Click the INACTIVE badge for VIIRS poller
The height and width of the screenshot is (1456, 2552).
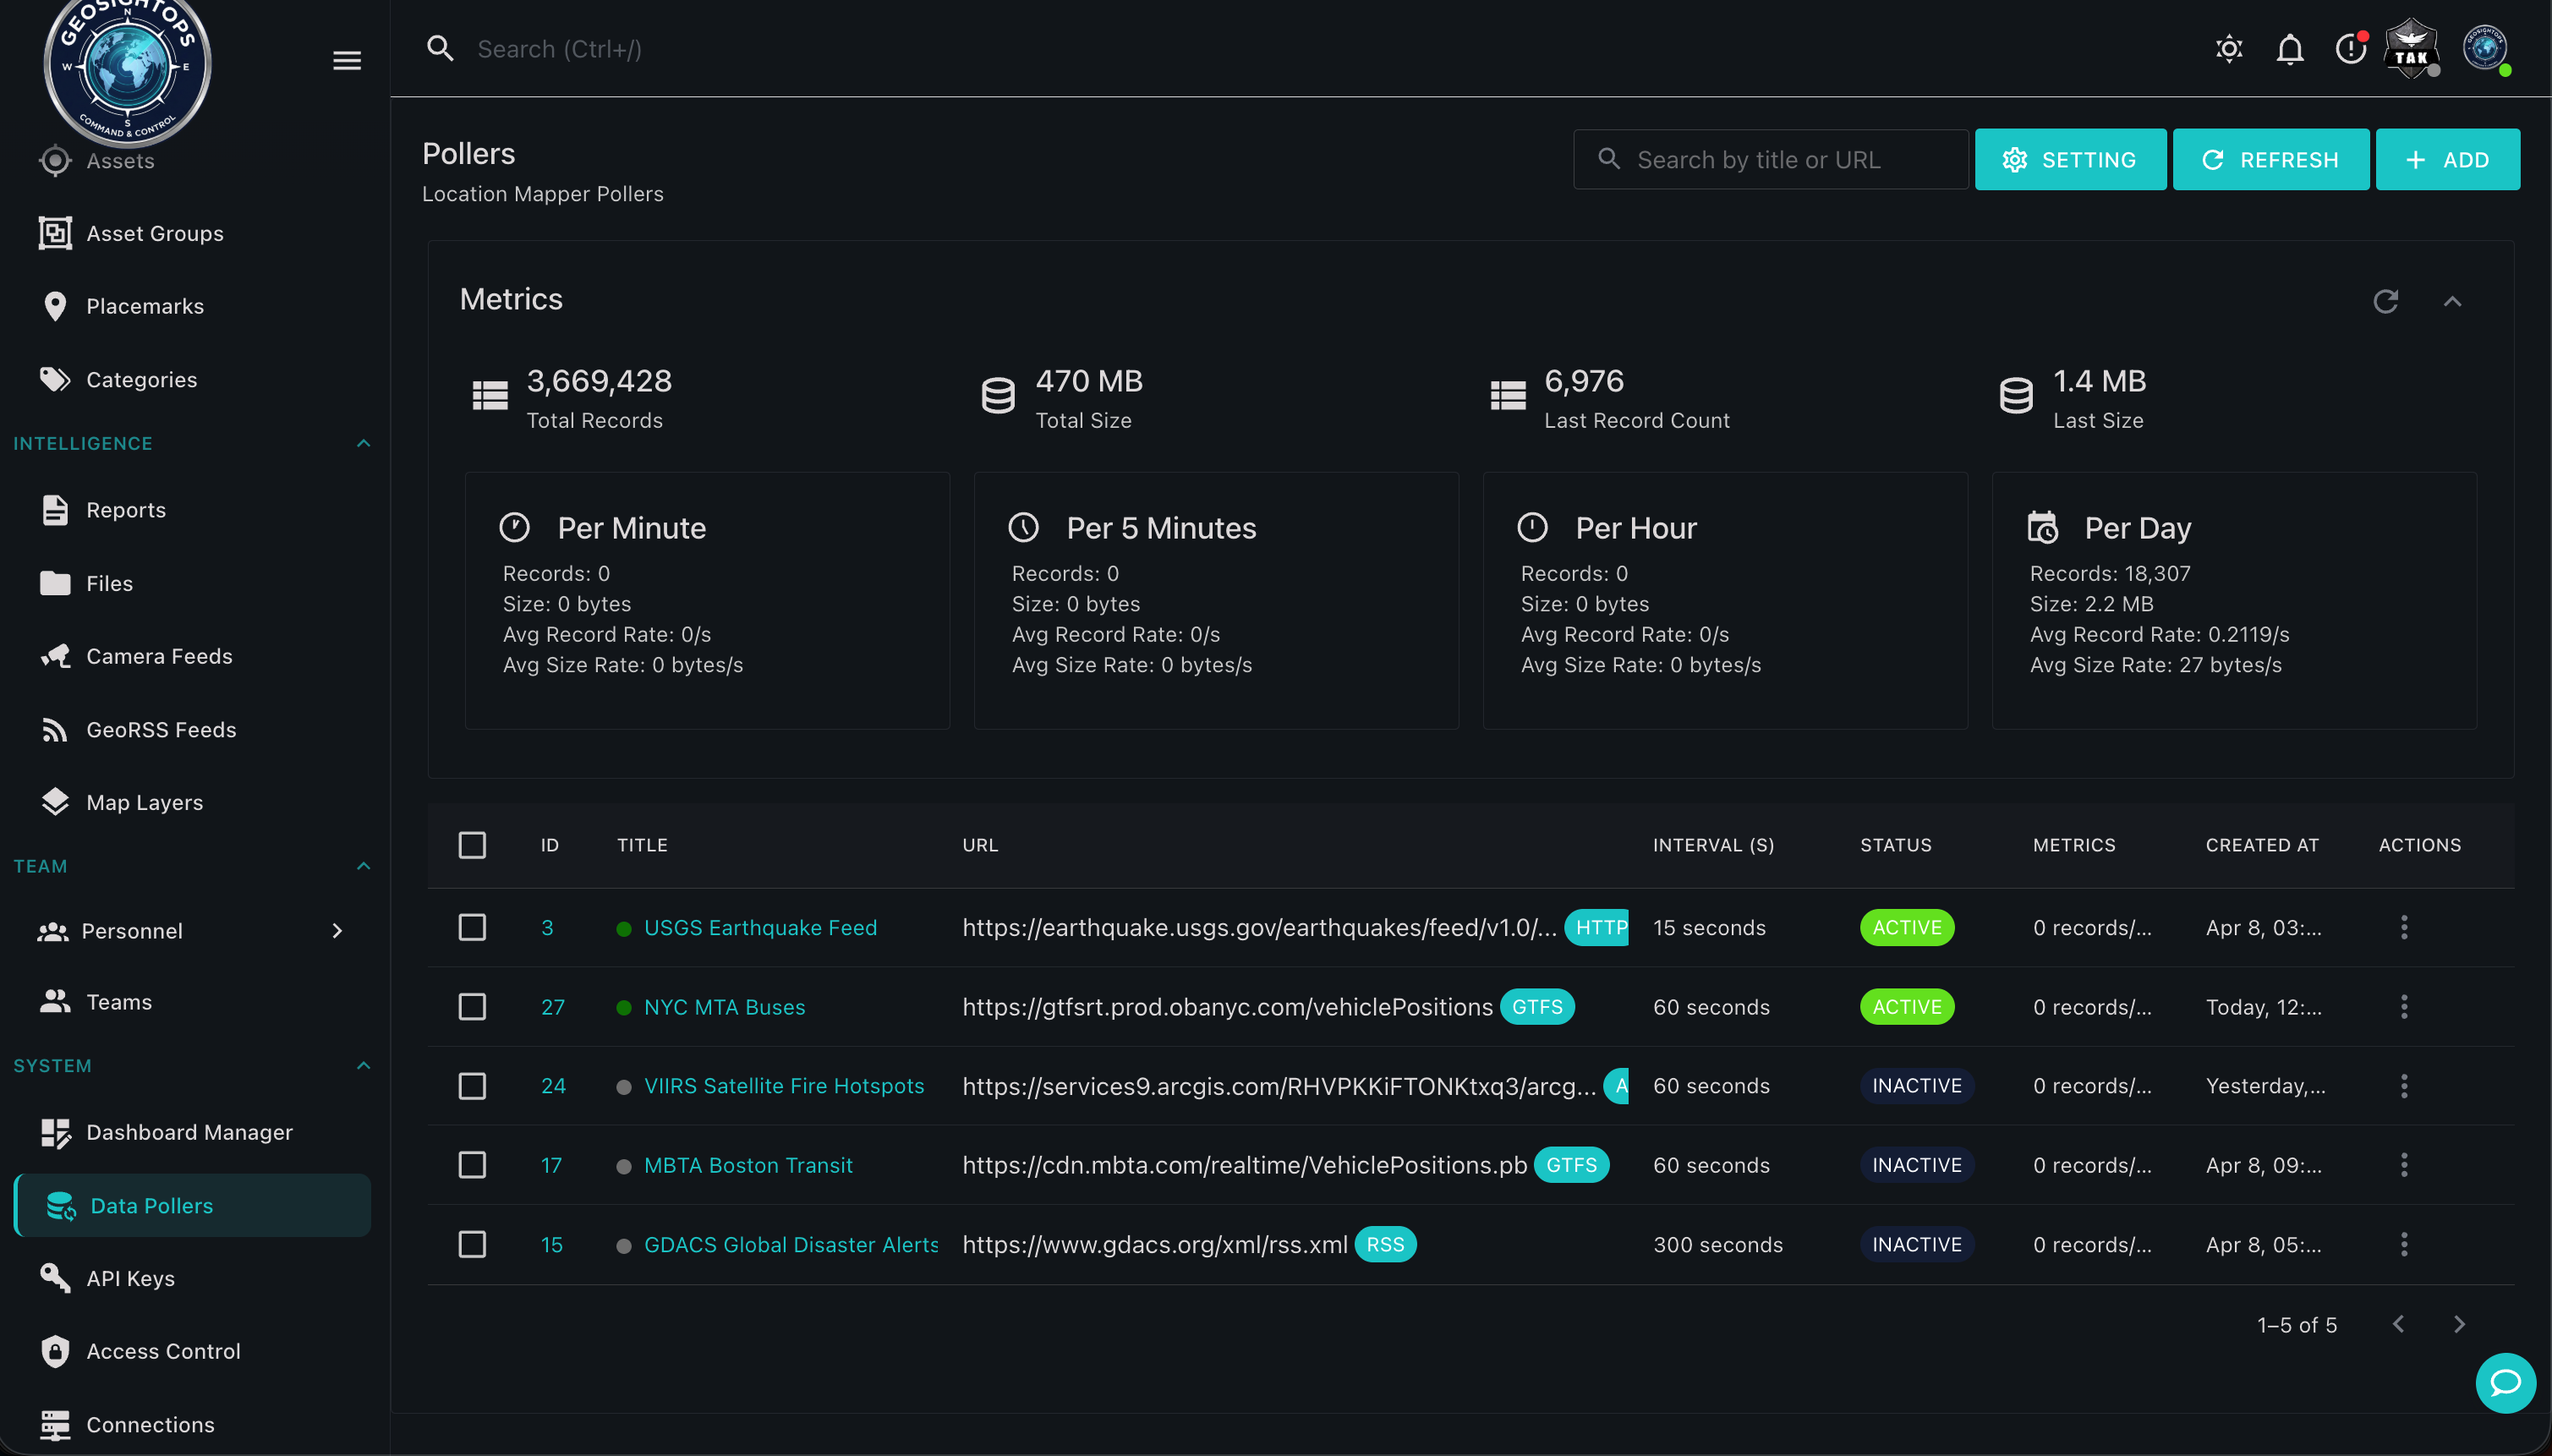point(1916,1085)
